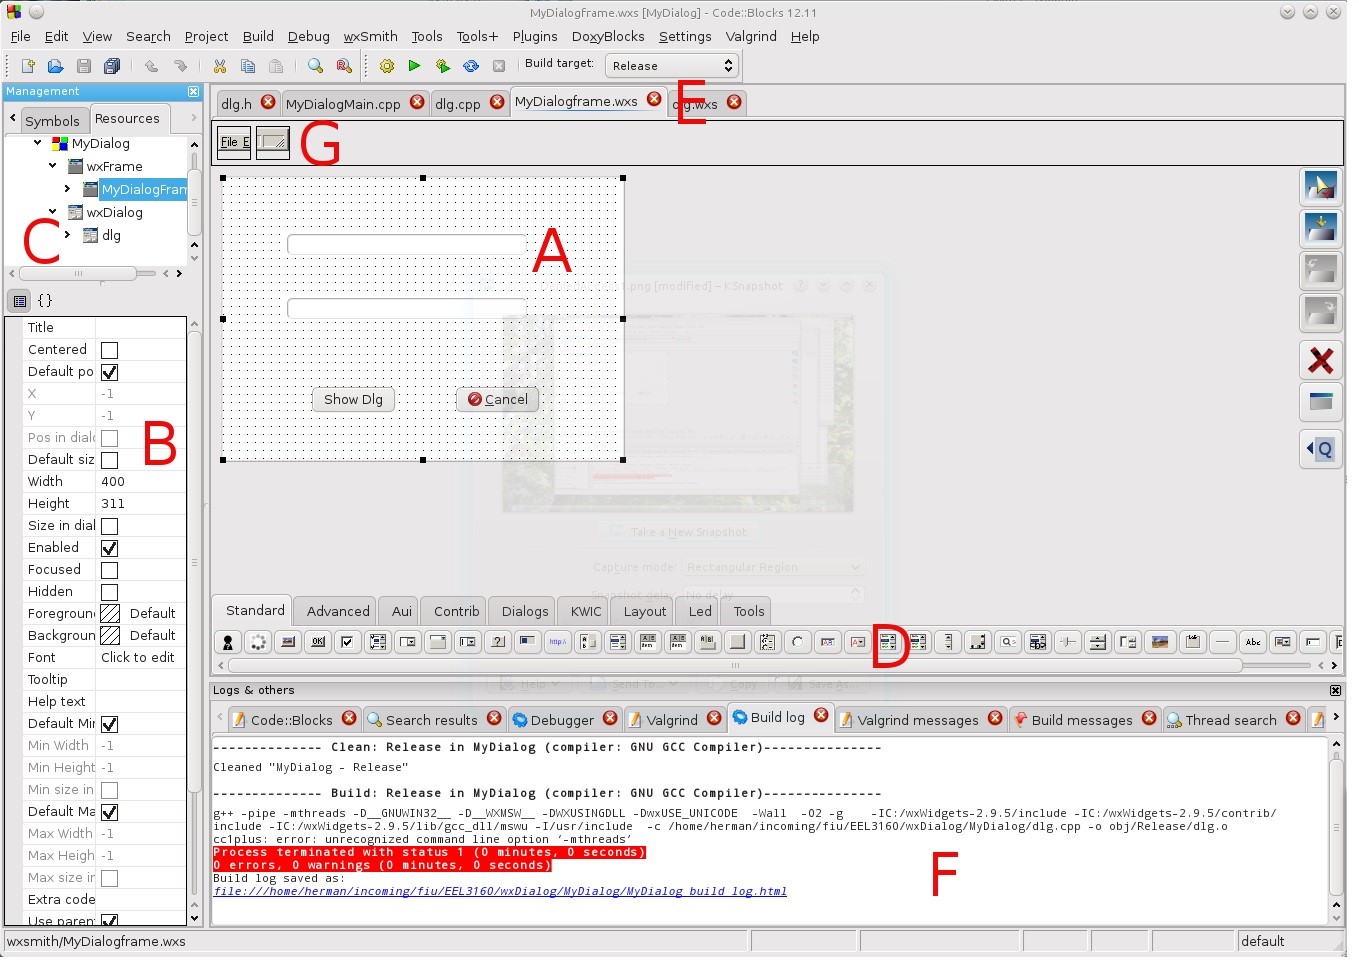Expand the dlg item under wxDialog

[67, 235]
